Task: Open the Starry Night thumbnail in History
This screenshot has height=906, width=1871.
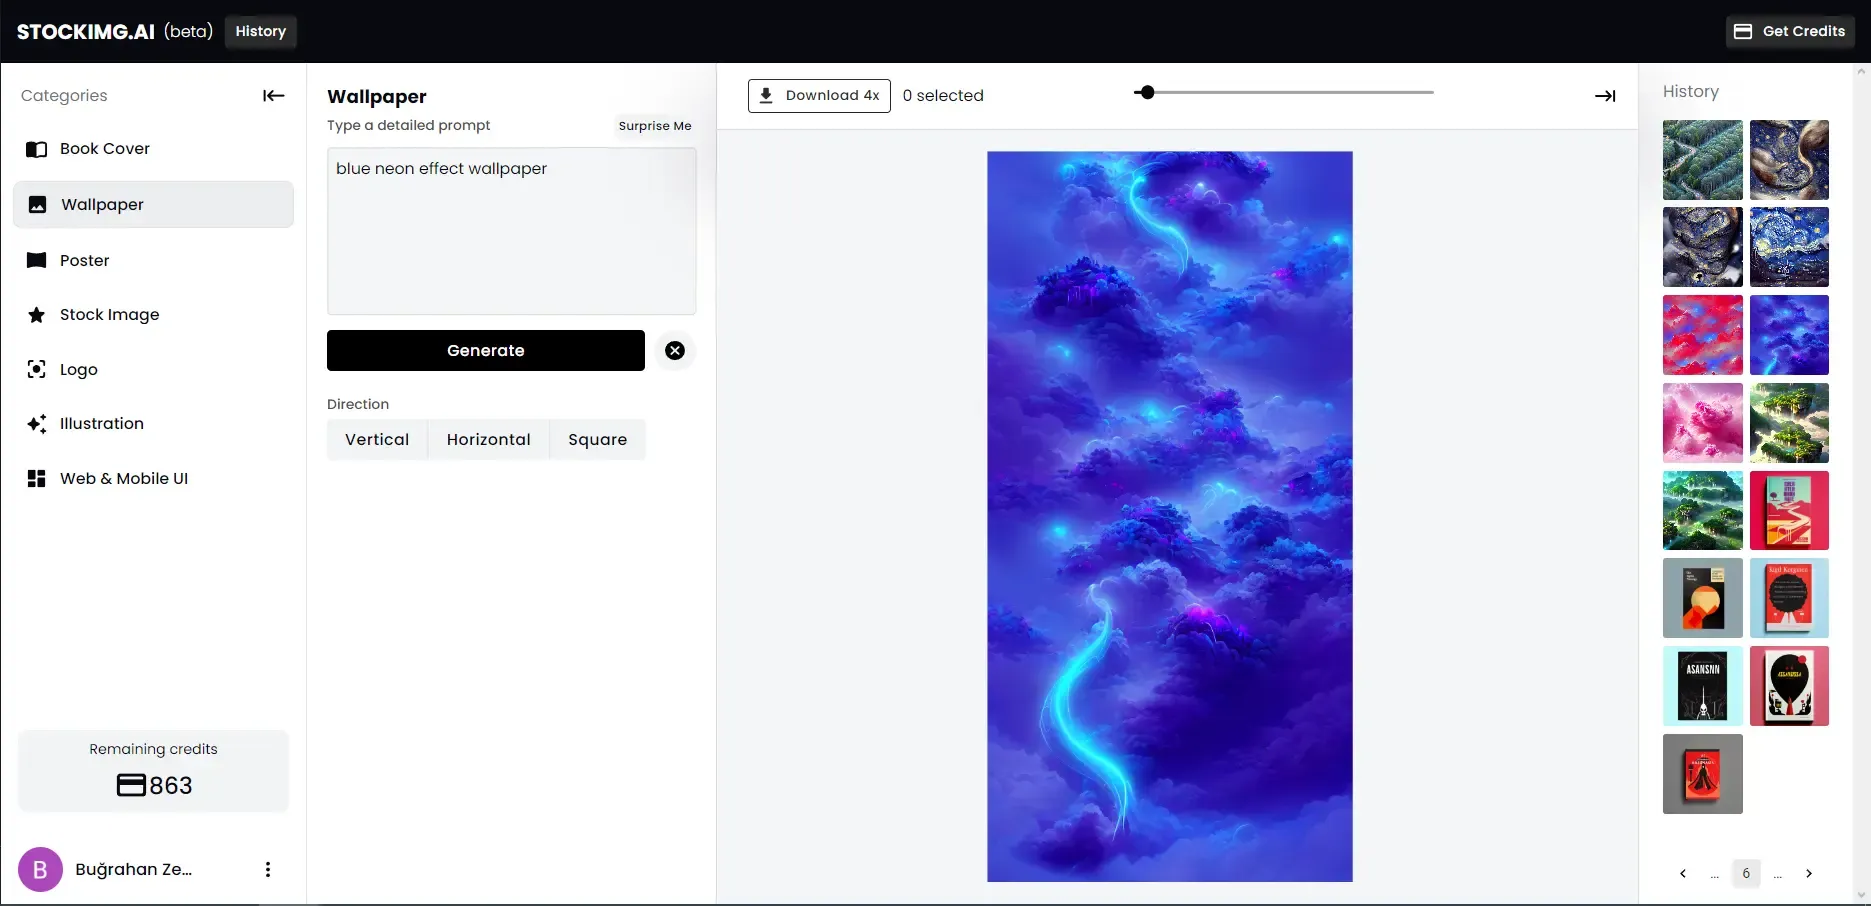Action: point(1790,247)
